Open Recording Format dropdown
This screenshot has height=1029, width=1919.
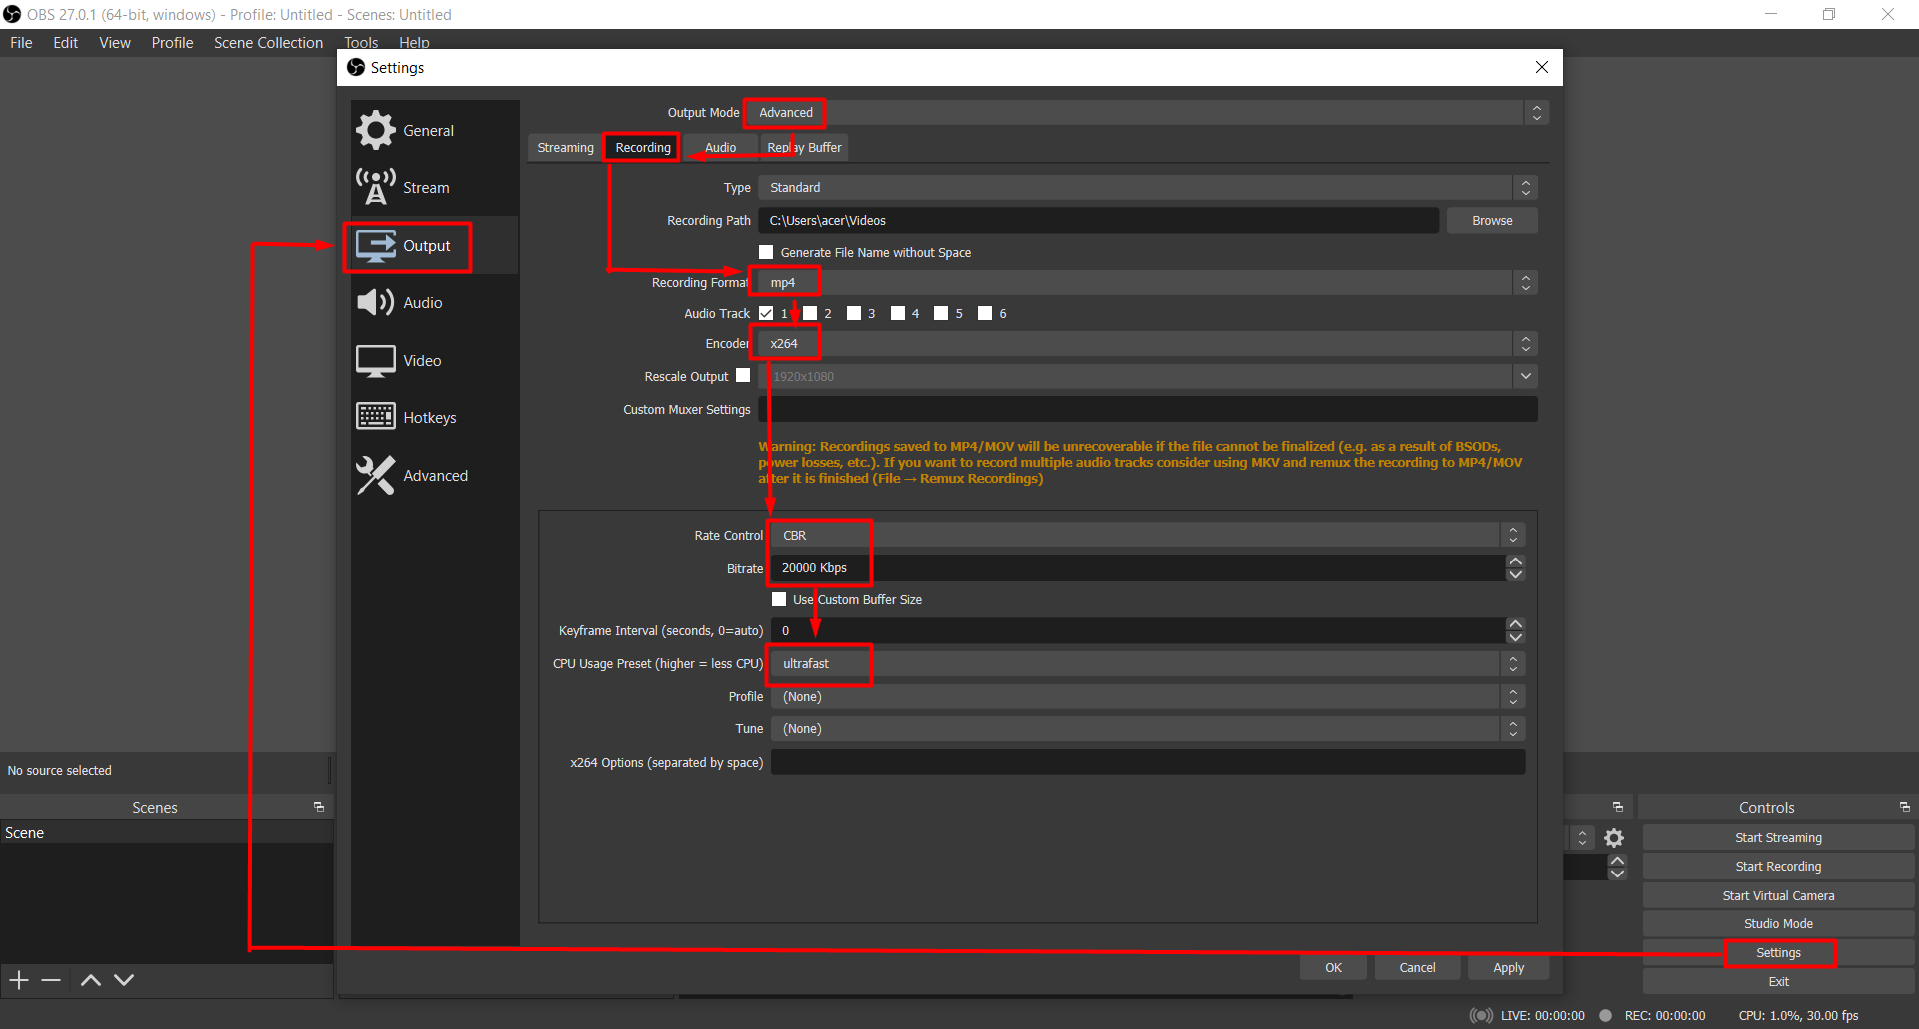click(1148, 283)
